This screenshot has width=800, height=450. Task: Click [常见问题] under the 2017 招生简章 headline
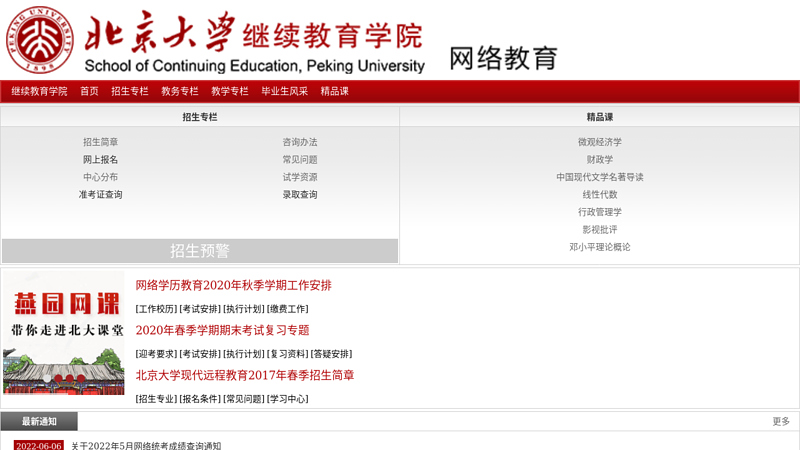(x=244, y=399)
